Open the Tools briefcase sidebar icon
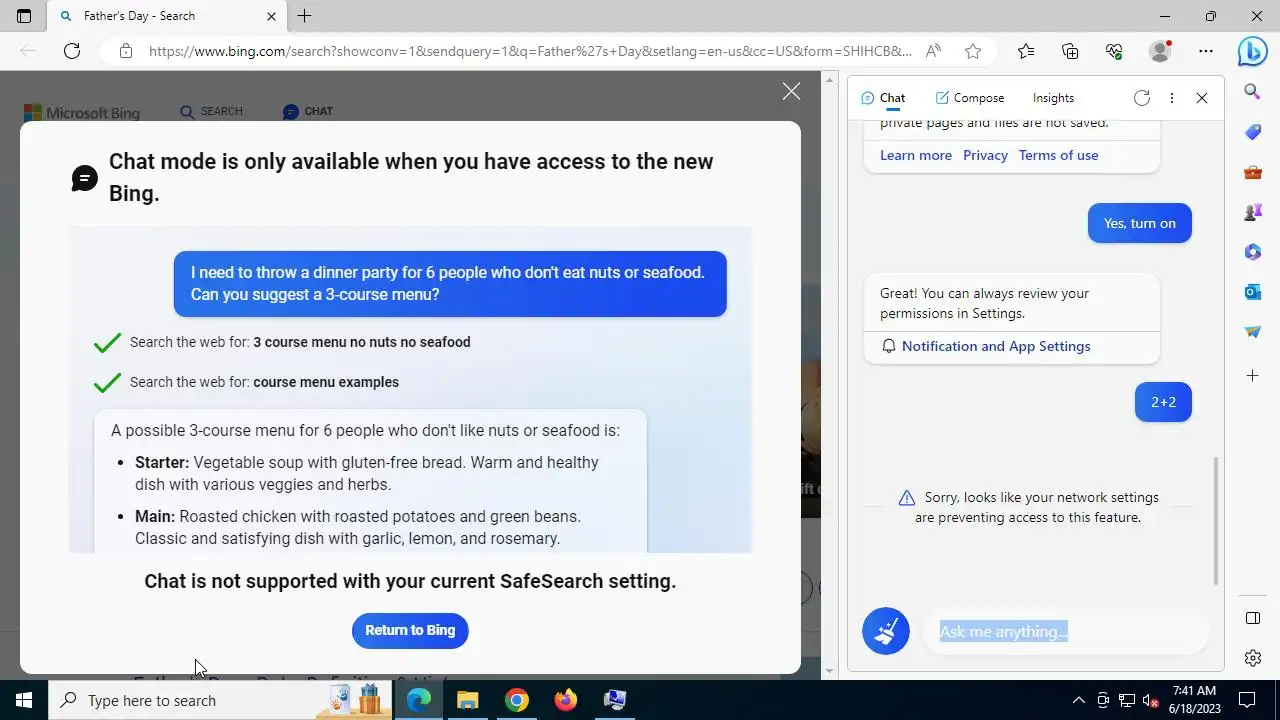1280x720 pixels. (x=1252, y=172)
